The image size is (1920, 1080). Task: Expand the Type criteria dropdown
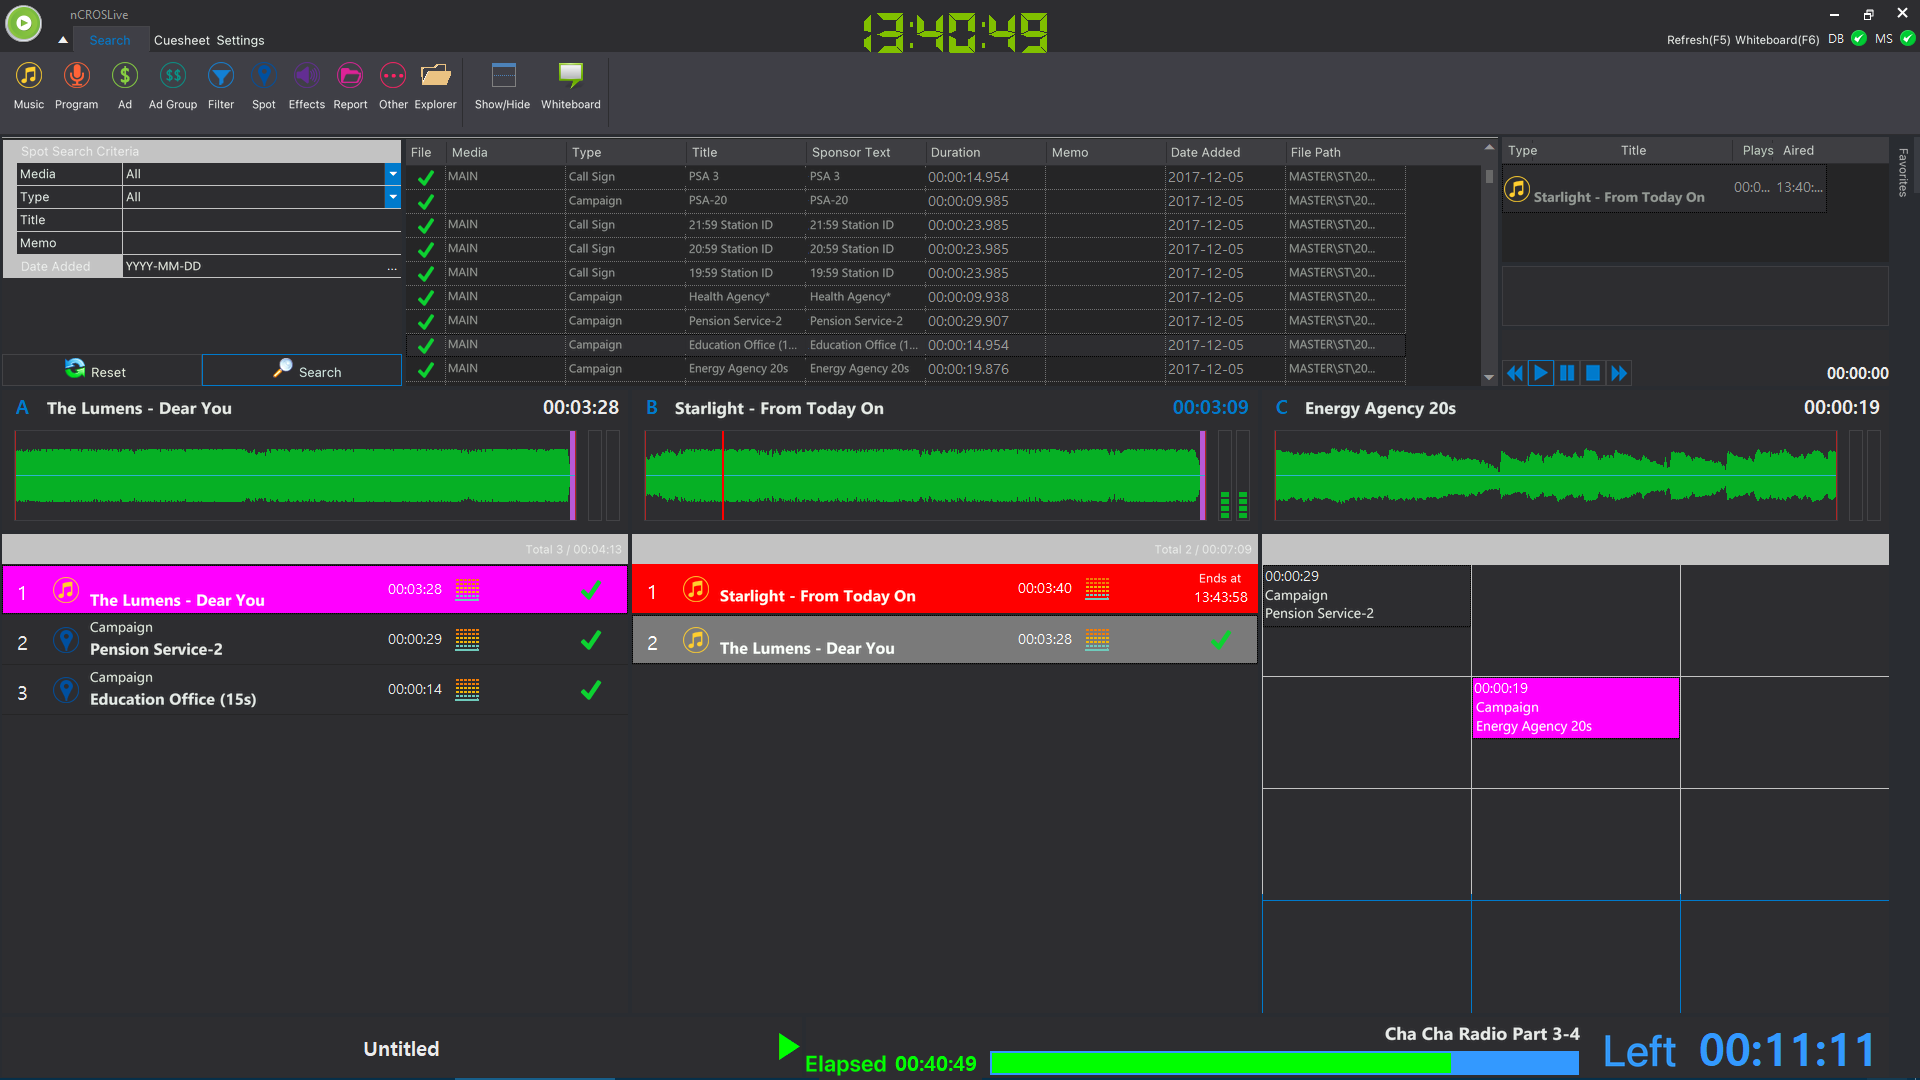click(393, 197)
